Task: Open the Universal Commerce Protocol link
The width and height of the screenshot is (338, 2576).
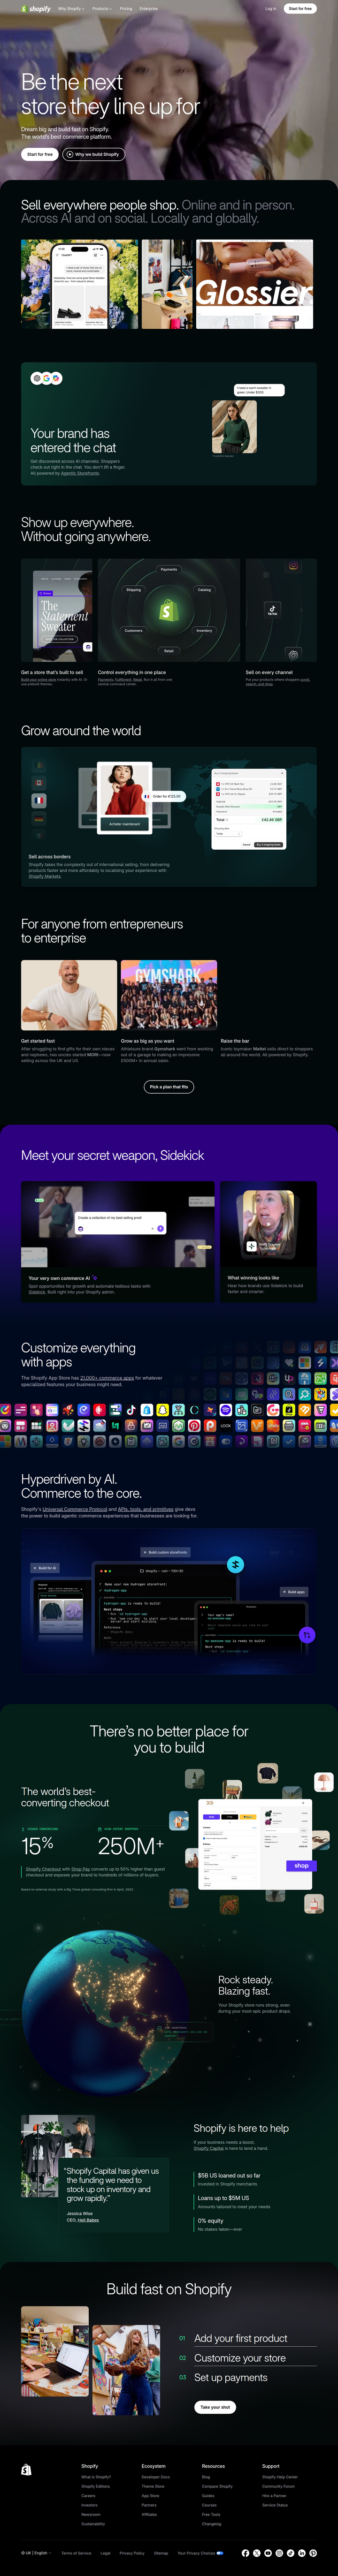Action: (x=74, y=1509)
